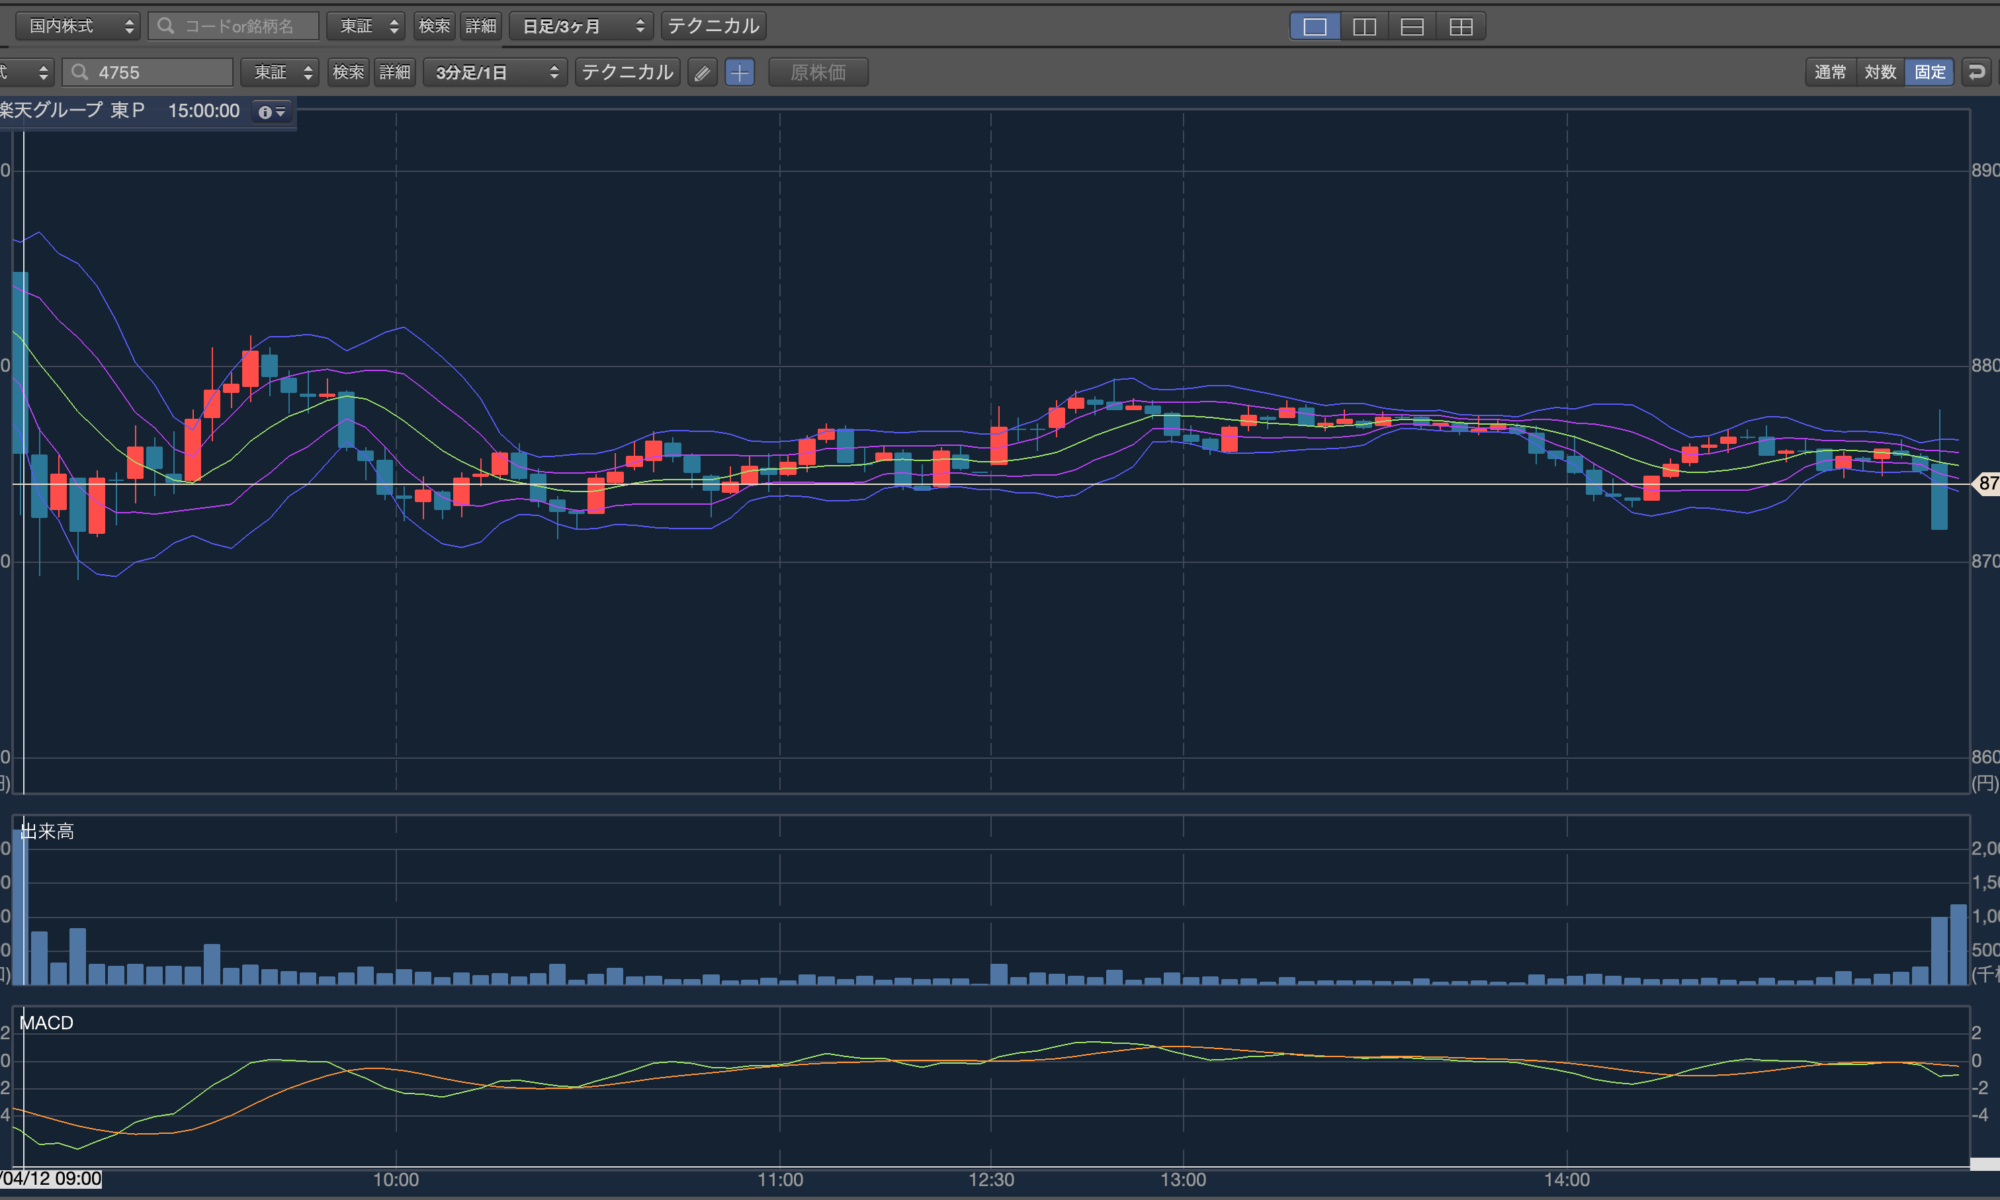Click the 874 price marker on the right axis
This screenshot has width=2000, height=1200.
pos(1986,484)
